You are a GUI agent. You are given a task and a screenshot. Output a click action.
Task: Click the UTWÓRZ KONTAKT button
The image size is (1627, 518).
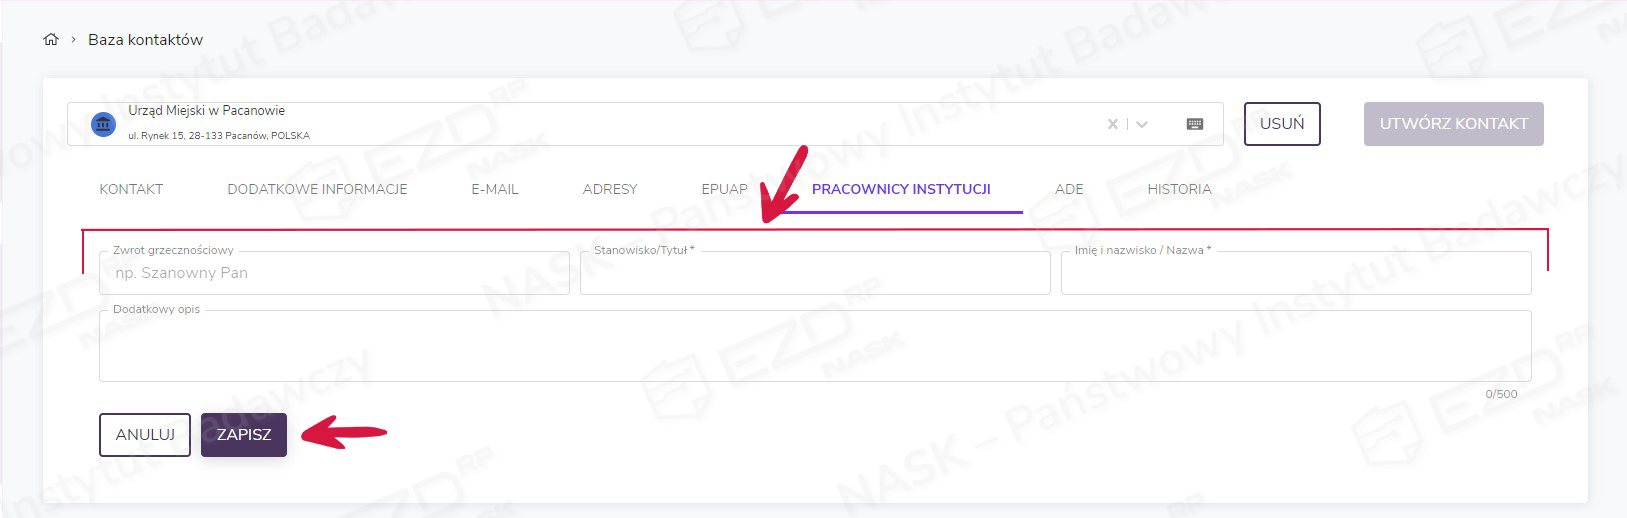[x=1453, y=124]
